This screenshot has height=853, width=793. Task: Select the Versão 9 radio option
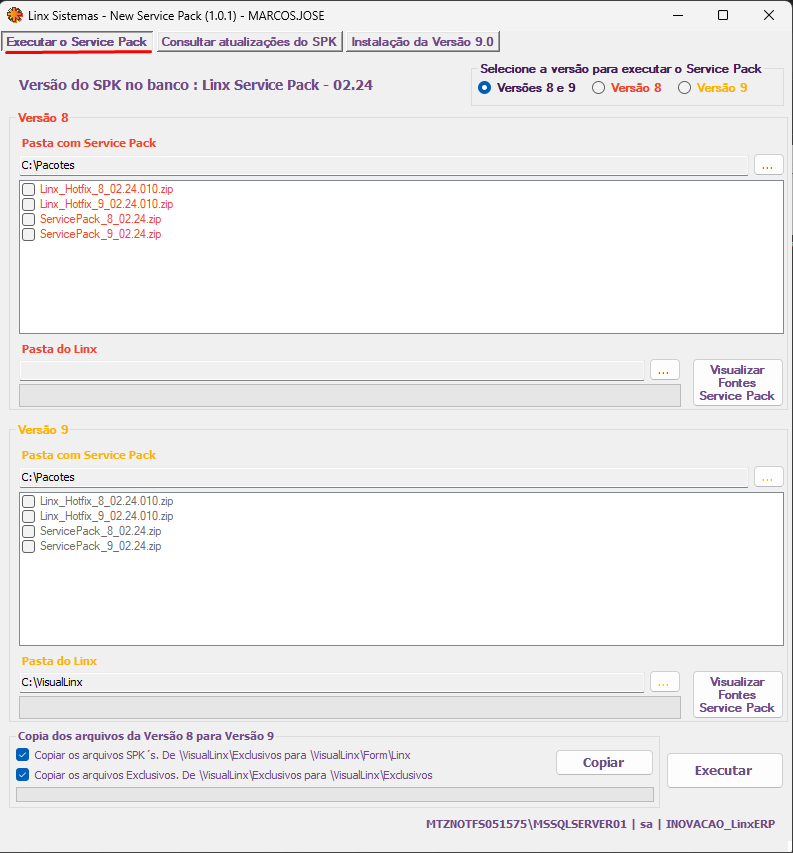[684, 88]
